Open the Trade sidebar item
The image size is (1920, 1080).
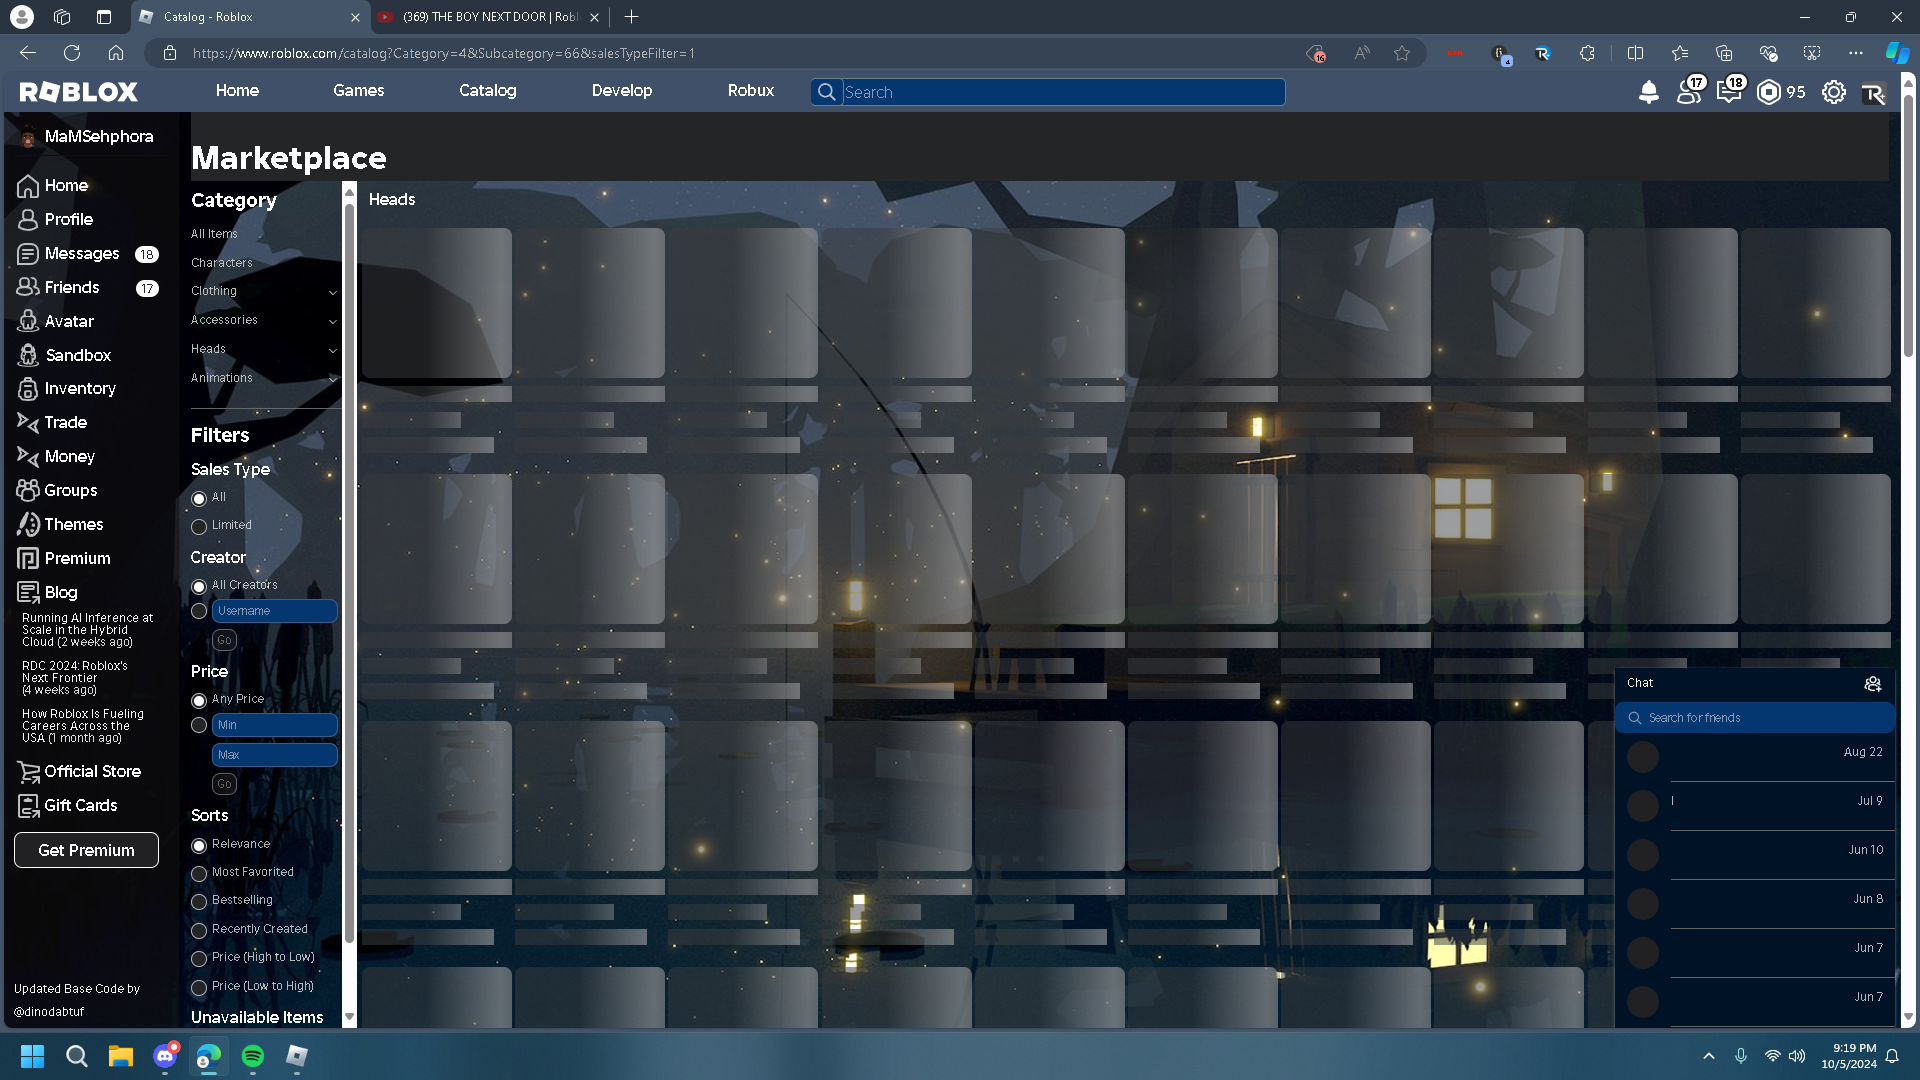(65, 422)
